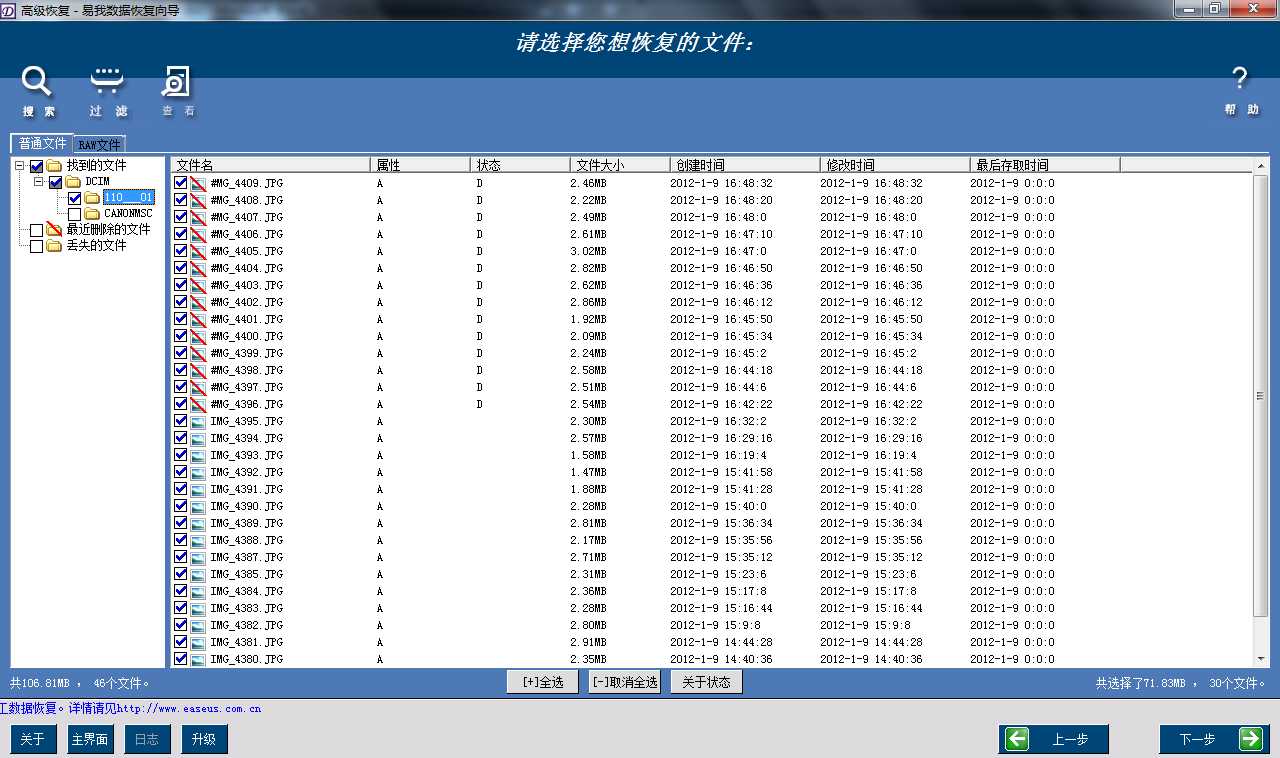Sort by the 属性 column header

420,165
